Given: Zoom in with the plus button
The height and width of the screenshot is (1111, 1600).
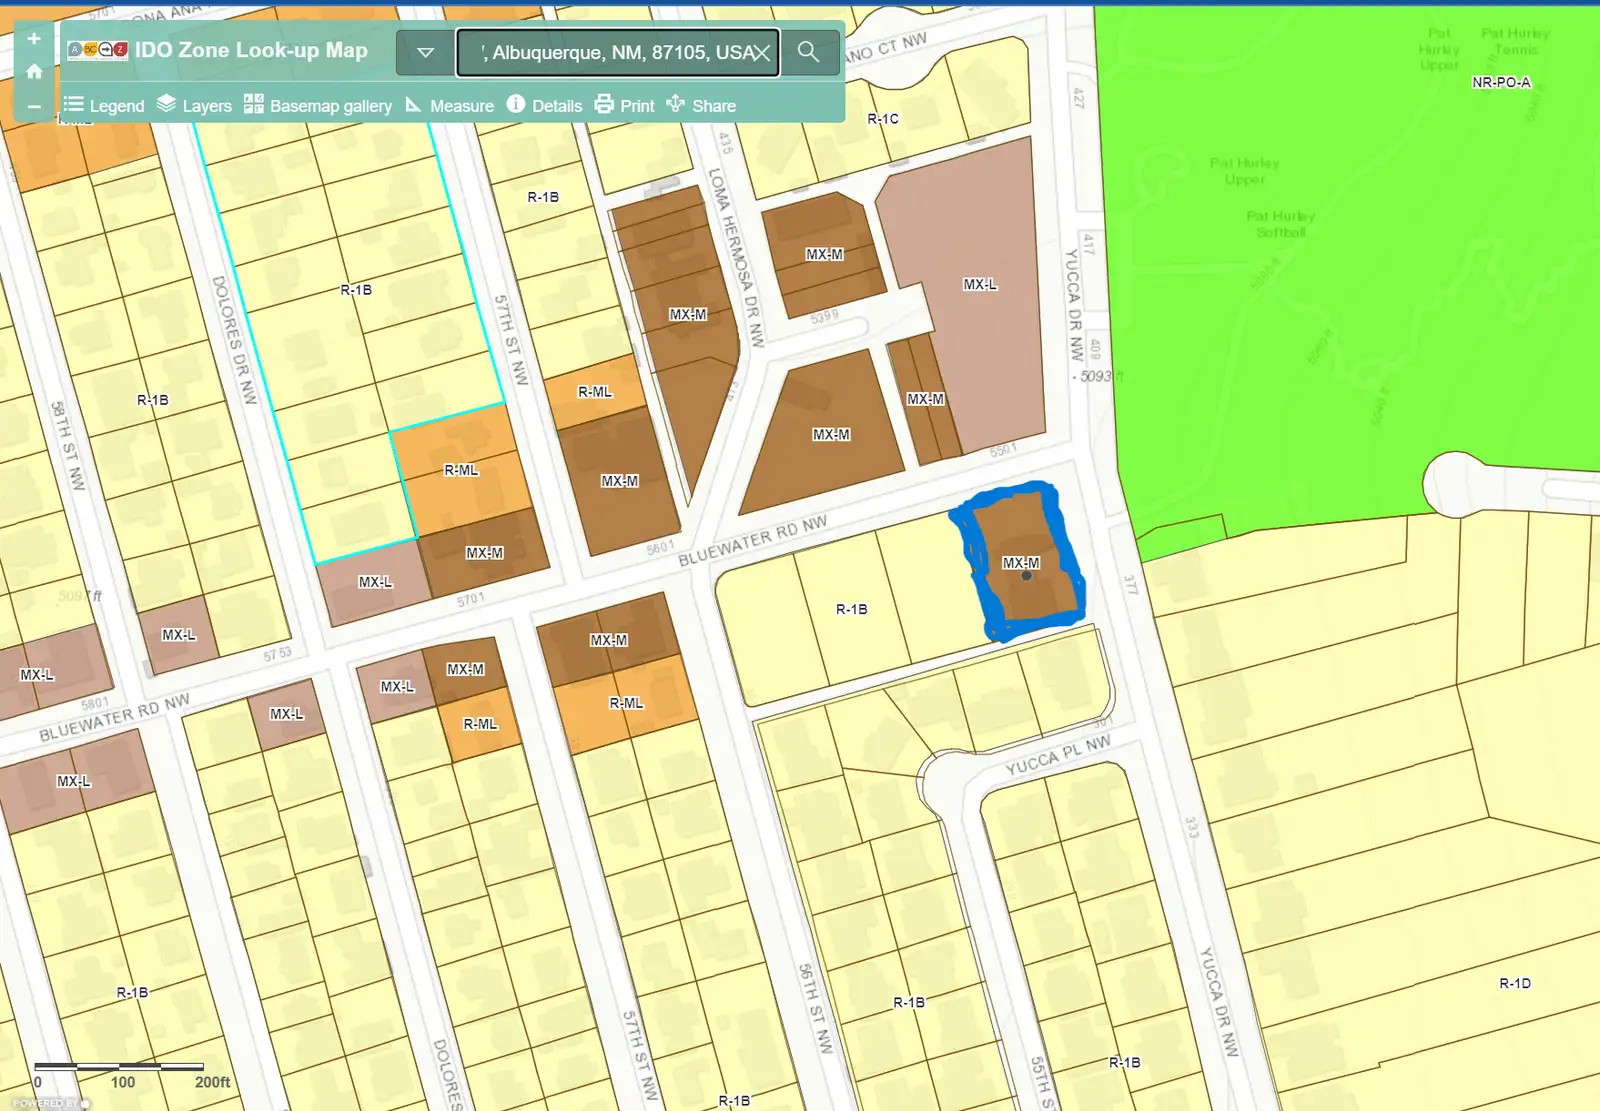Looking at the screenshot, I should point(34,38).
